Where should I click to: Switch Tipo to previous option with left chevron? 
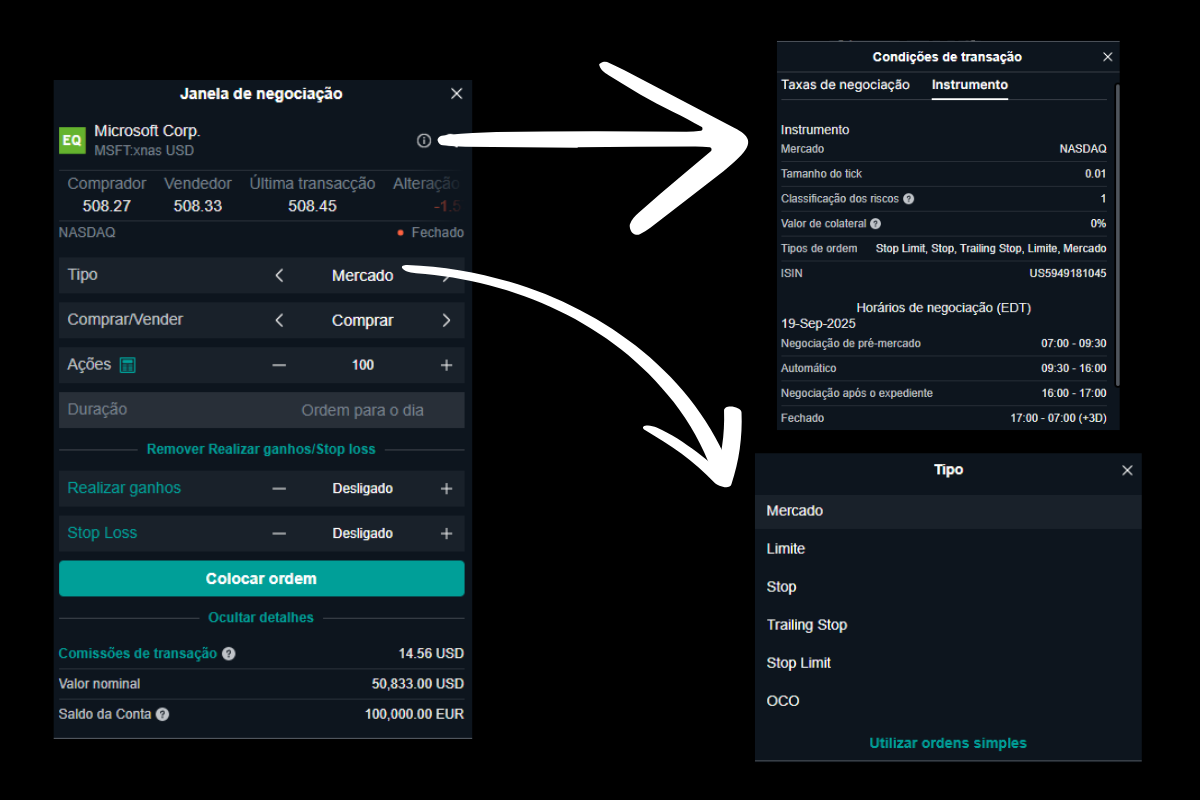pos(279,275)
